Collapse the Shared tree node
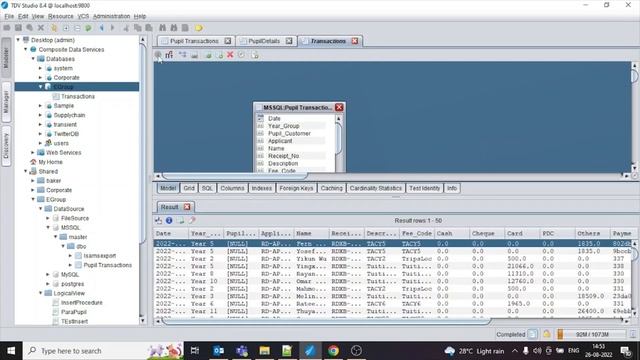The image size is (640, 360). [26, 171]
